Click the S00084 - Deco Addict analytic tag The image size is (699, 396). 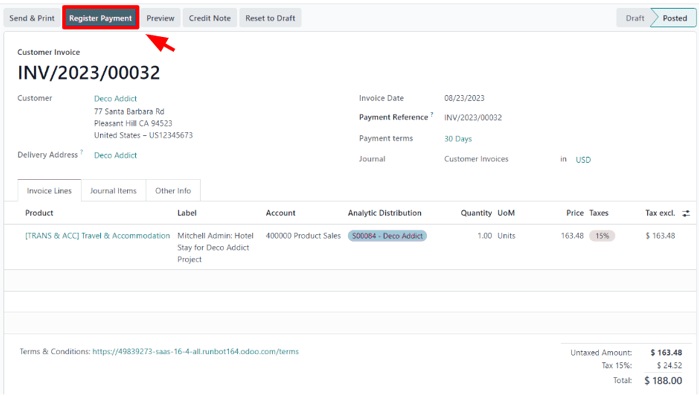[x=387, y=236]
